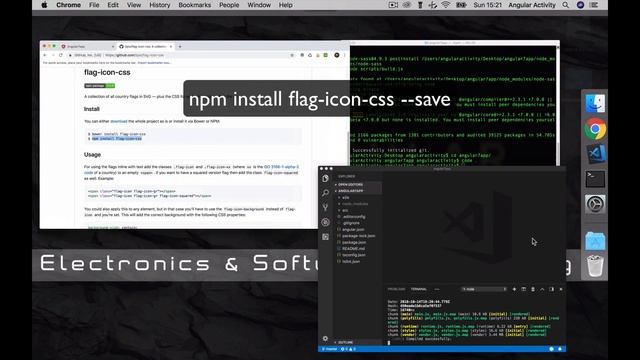This screenshot has height=360, width=640.
Task: Click the npm package version badge
Action: point(100,86)
